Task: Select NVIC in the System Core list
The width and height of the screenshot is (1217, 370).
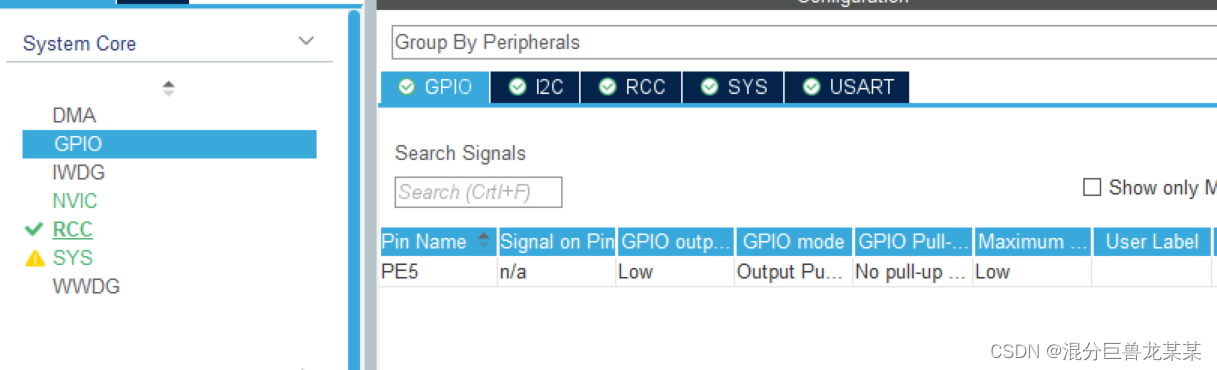Action: 75,201
